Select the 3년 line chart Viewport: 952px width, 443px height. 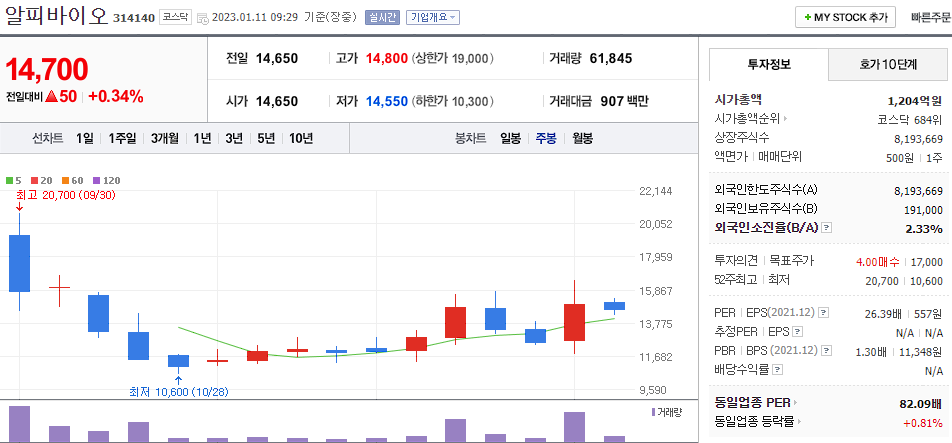tap(234, 138)
